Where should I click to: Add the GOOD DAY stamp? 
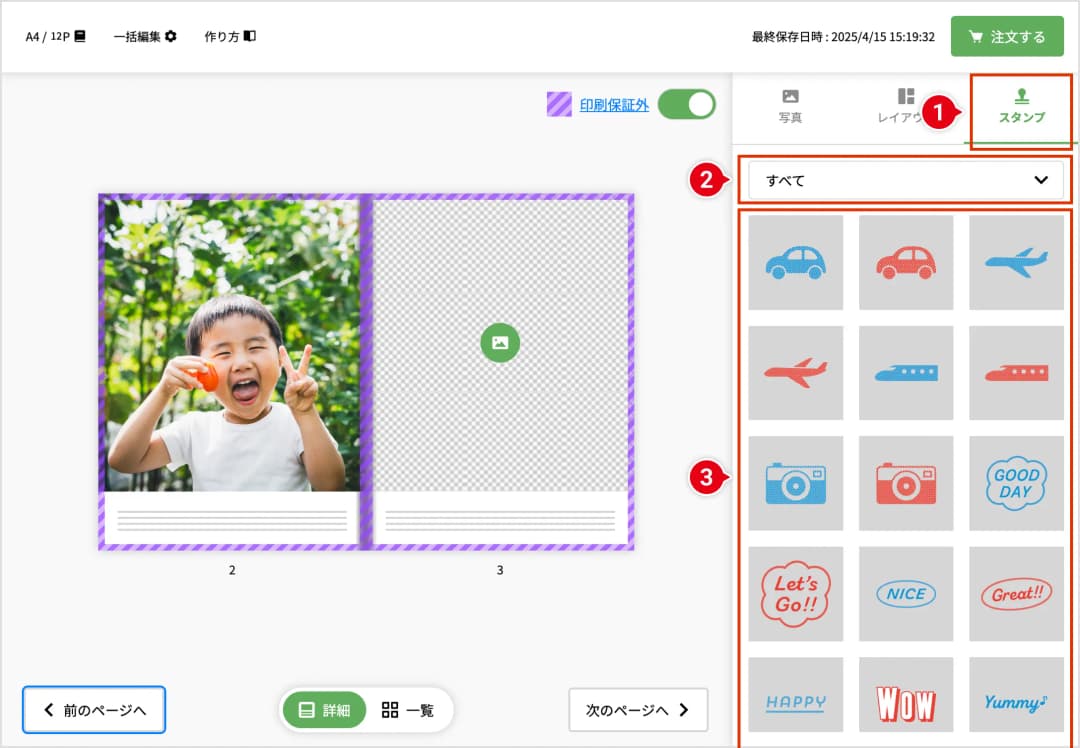tap(1015, 483)
